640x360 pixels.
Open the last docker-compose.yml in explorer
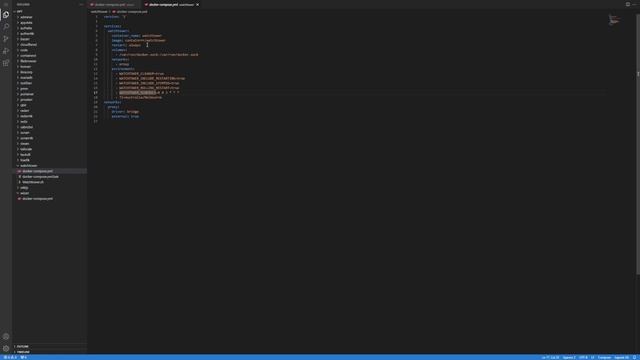(38, 199)
